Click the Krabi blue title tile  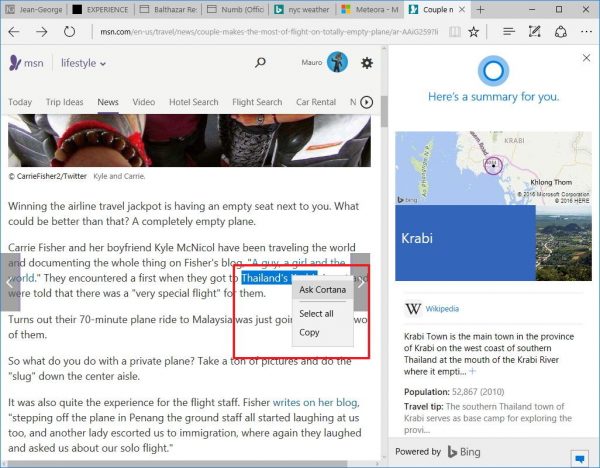pos(465,243)
